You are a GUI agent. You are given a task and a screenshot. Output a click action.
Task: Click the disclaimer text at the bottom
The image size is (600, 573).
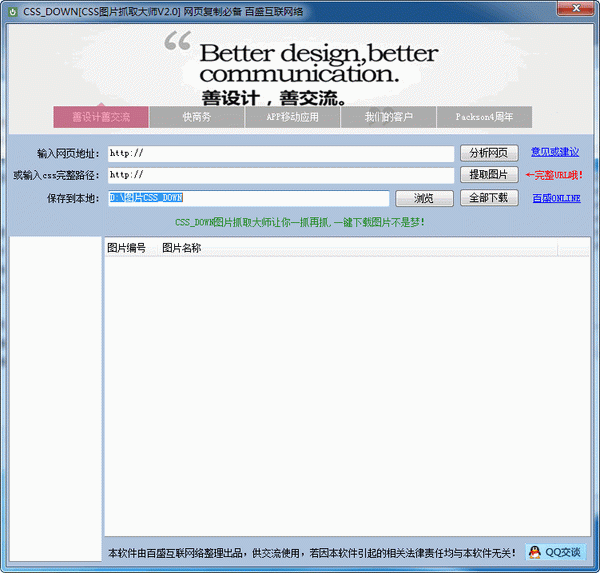(x=312, y=553)
